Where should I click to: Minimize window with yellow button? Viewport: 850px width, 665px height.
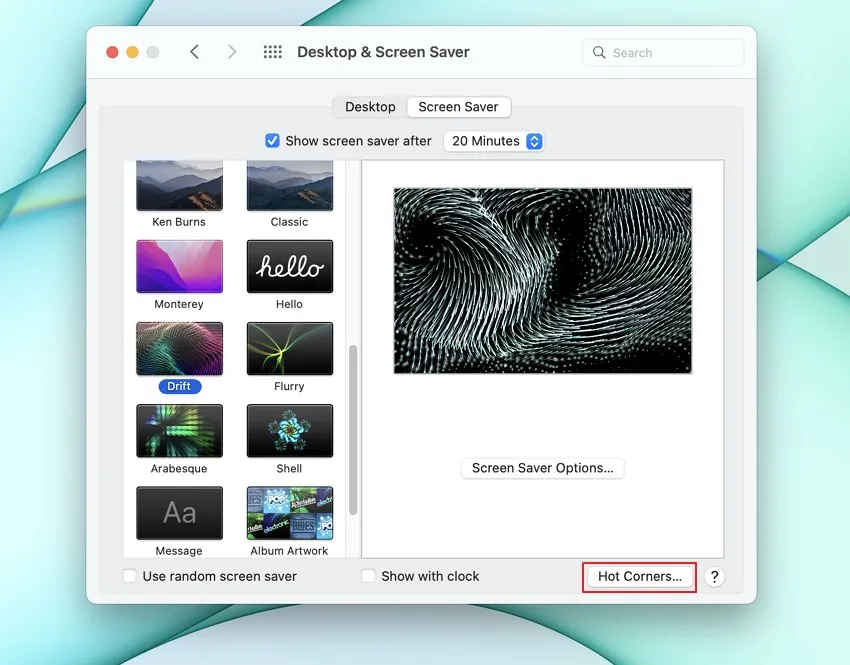(132, 52)
